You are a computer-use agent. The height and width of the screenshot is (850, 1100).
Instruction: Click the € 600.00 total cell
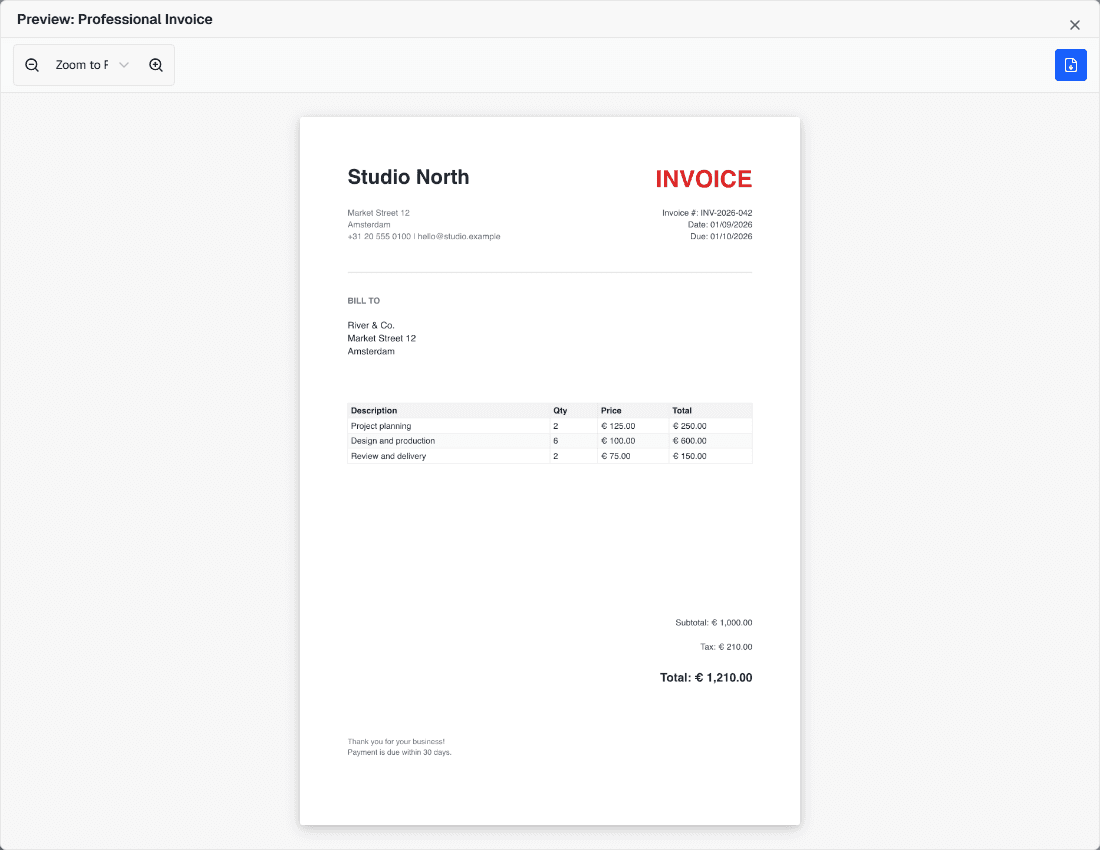(x=711, y=441)
